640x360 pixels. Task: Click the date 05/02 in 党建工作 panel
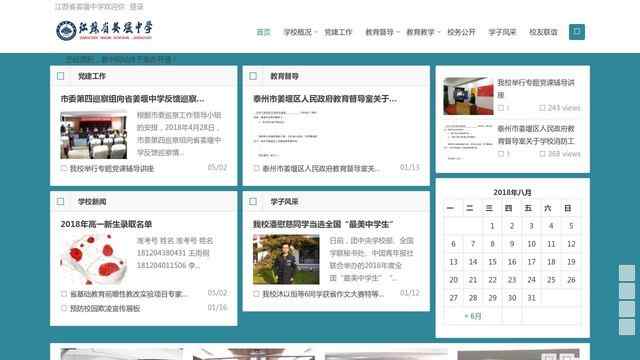click(x=217, y=167)
